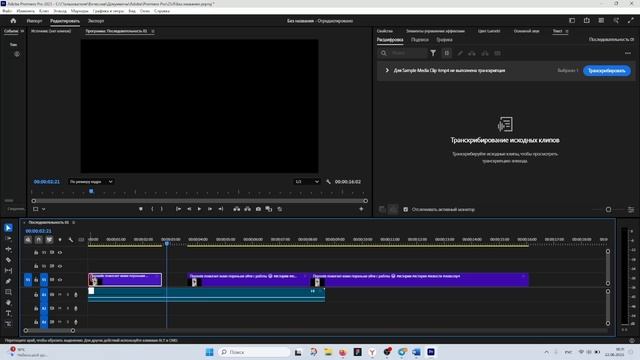Select the Ripple Edit tool

click(8, 249)
